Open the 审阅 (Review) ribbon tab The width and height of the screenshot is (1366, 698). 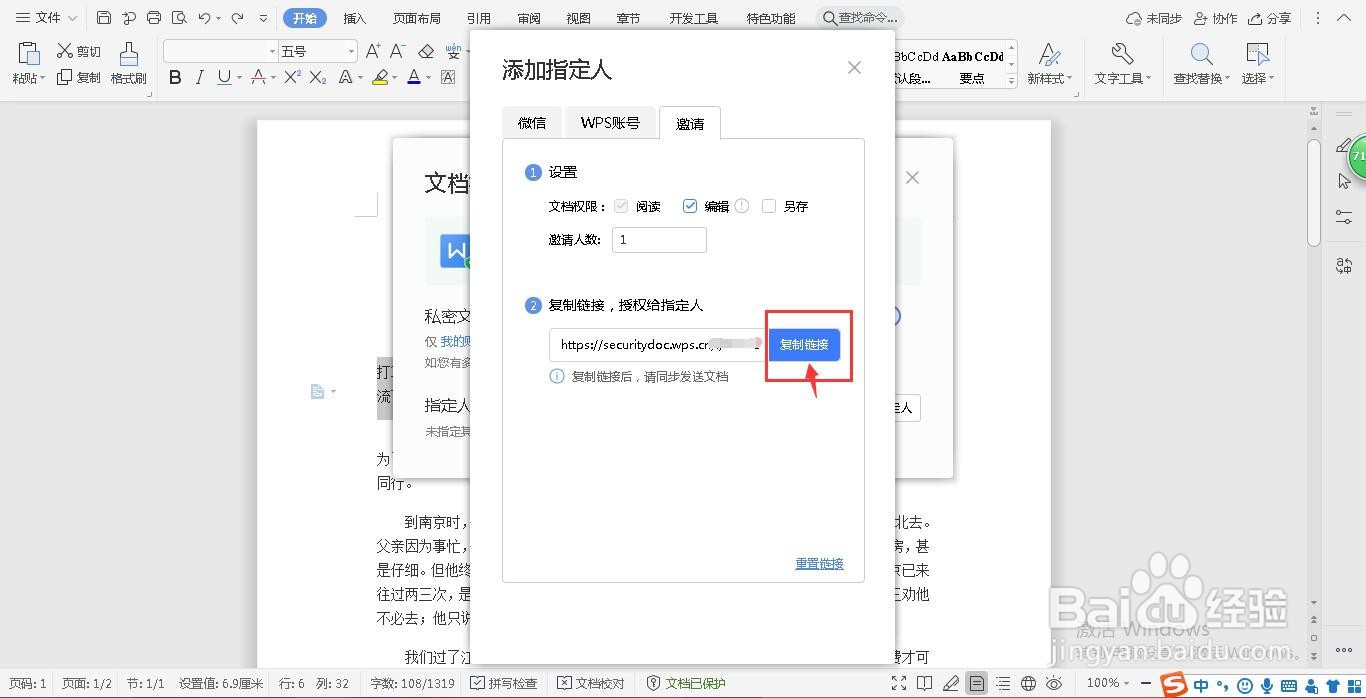(x=529, y=18)
